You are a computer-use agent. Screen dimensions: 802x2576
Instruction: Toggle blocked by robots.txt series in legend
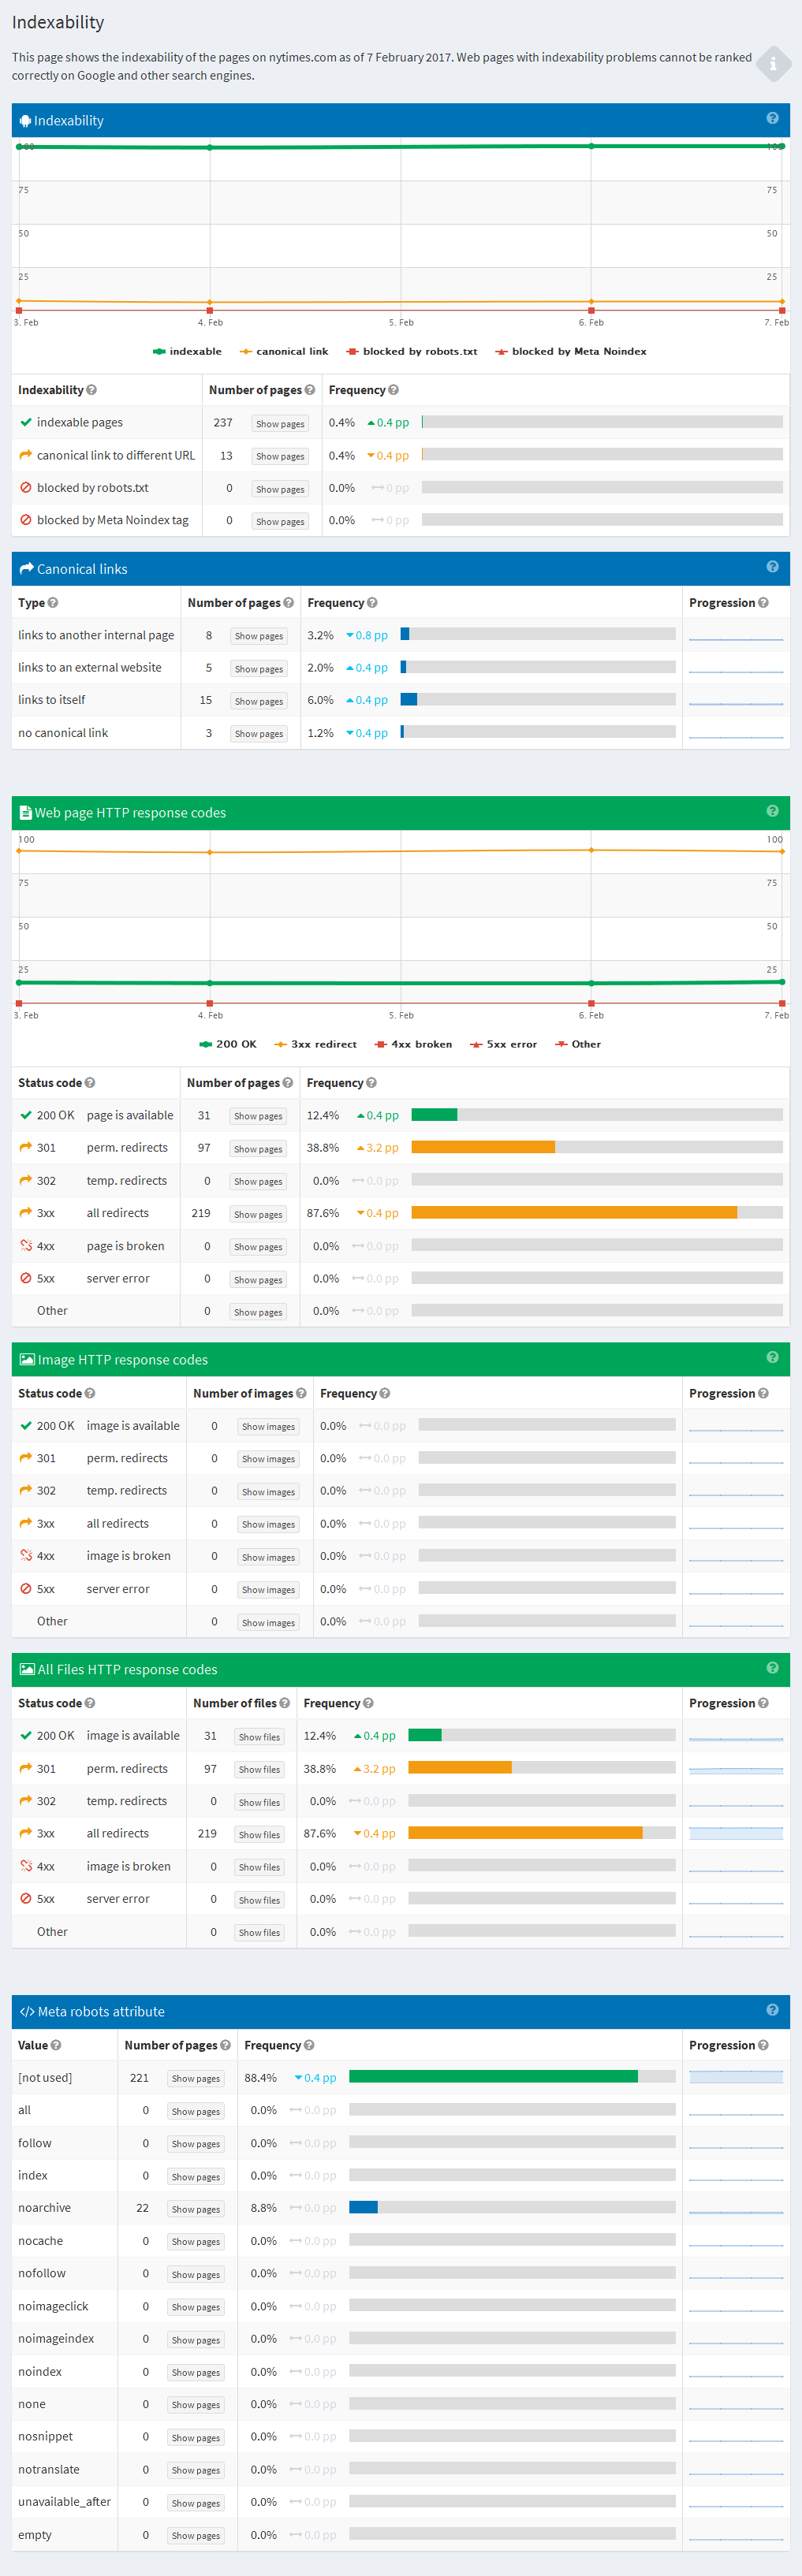tap(412, 351)
